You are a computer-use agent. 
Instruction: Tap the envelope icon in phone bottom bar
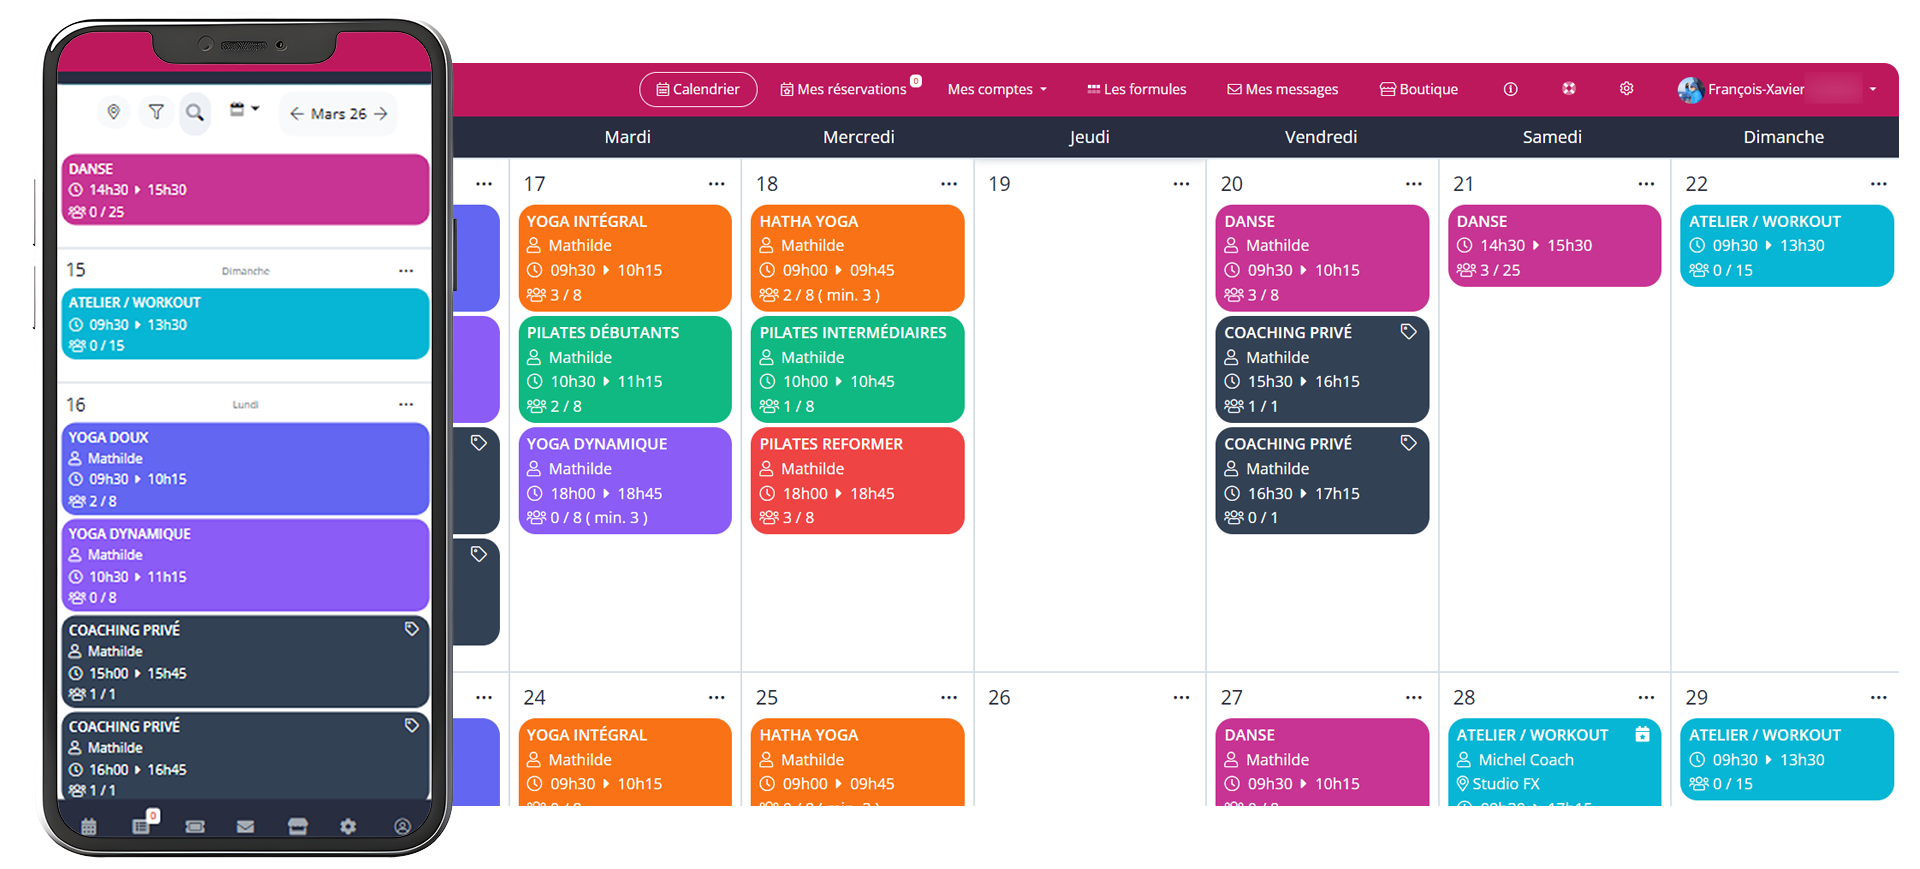245,826
